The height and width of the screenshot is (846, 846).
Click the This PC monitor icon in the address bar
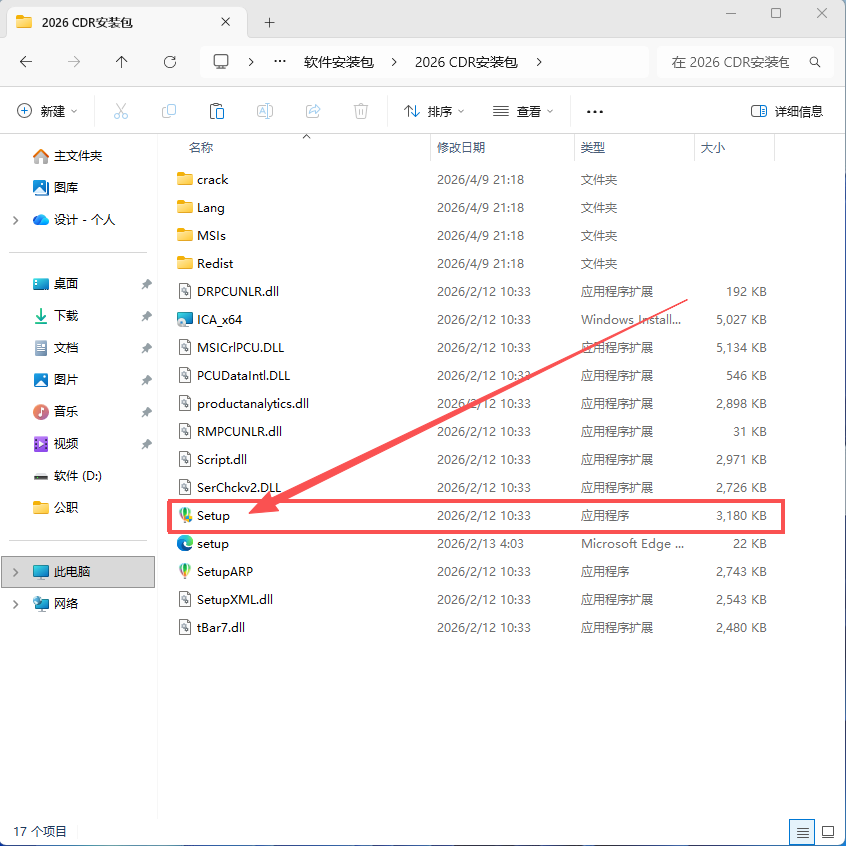tap(221, 62)
